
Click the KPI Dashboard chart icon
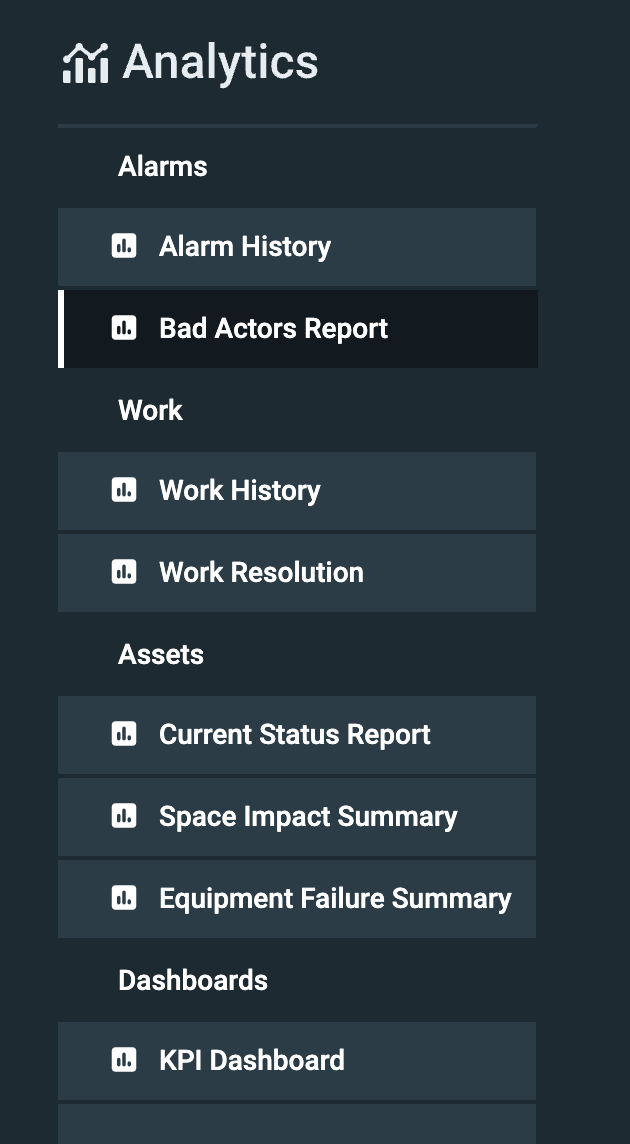click(x=124, y=1060)
